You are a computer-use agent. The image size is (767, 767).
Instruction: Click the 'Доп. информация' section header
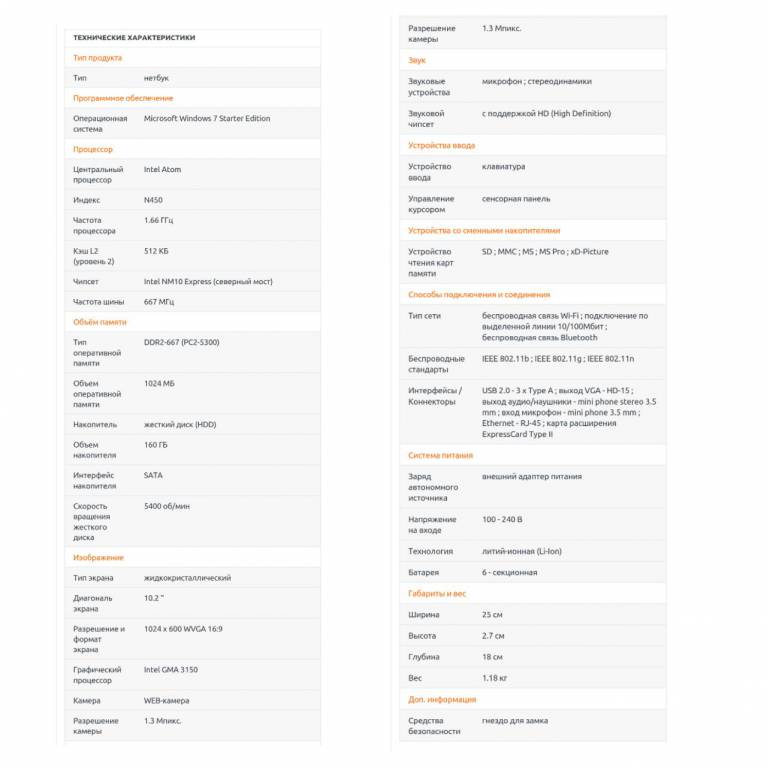(442, 699)
